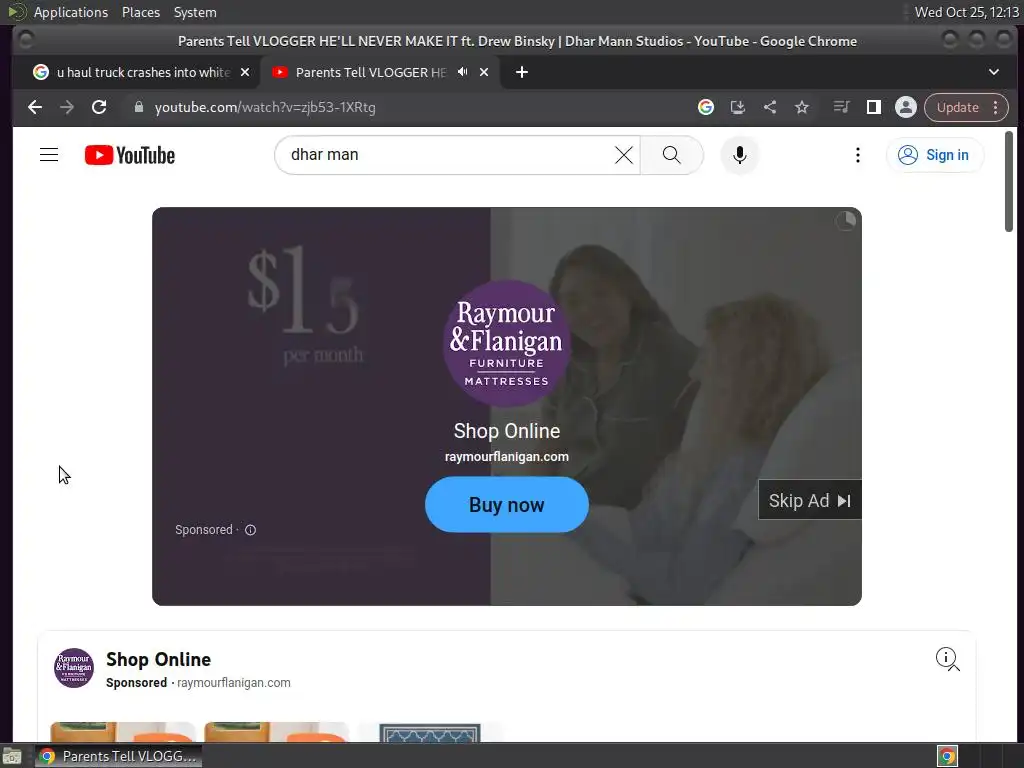
Task: Click the Buy now button
Action: tap(507, 504)
